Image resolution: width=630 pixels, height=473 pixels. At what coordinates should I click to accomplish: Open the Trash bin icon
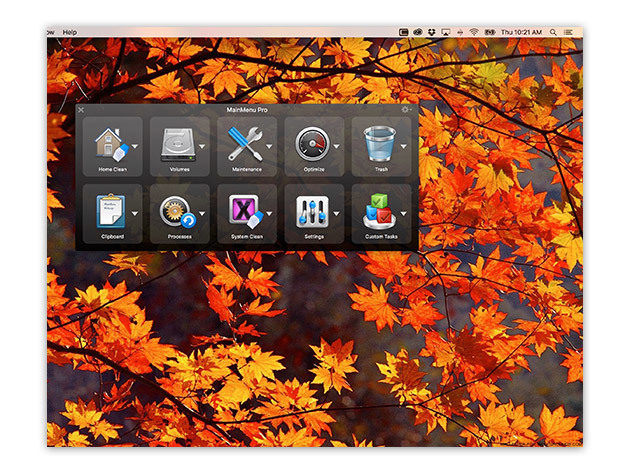380,144
